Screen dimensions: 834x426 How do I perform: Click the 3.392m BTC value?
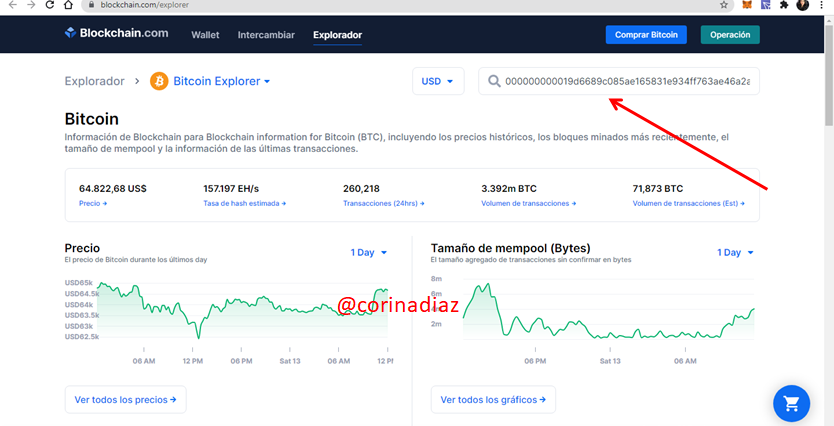[508, 188]
